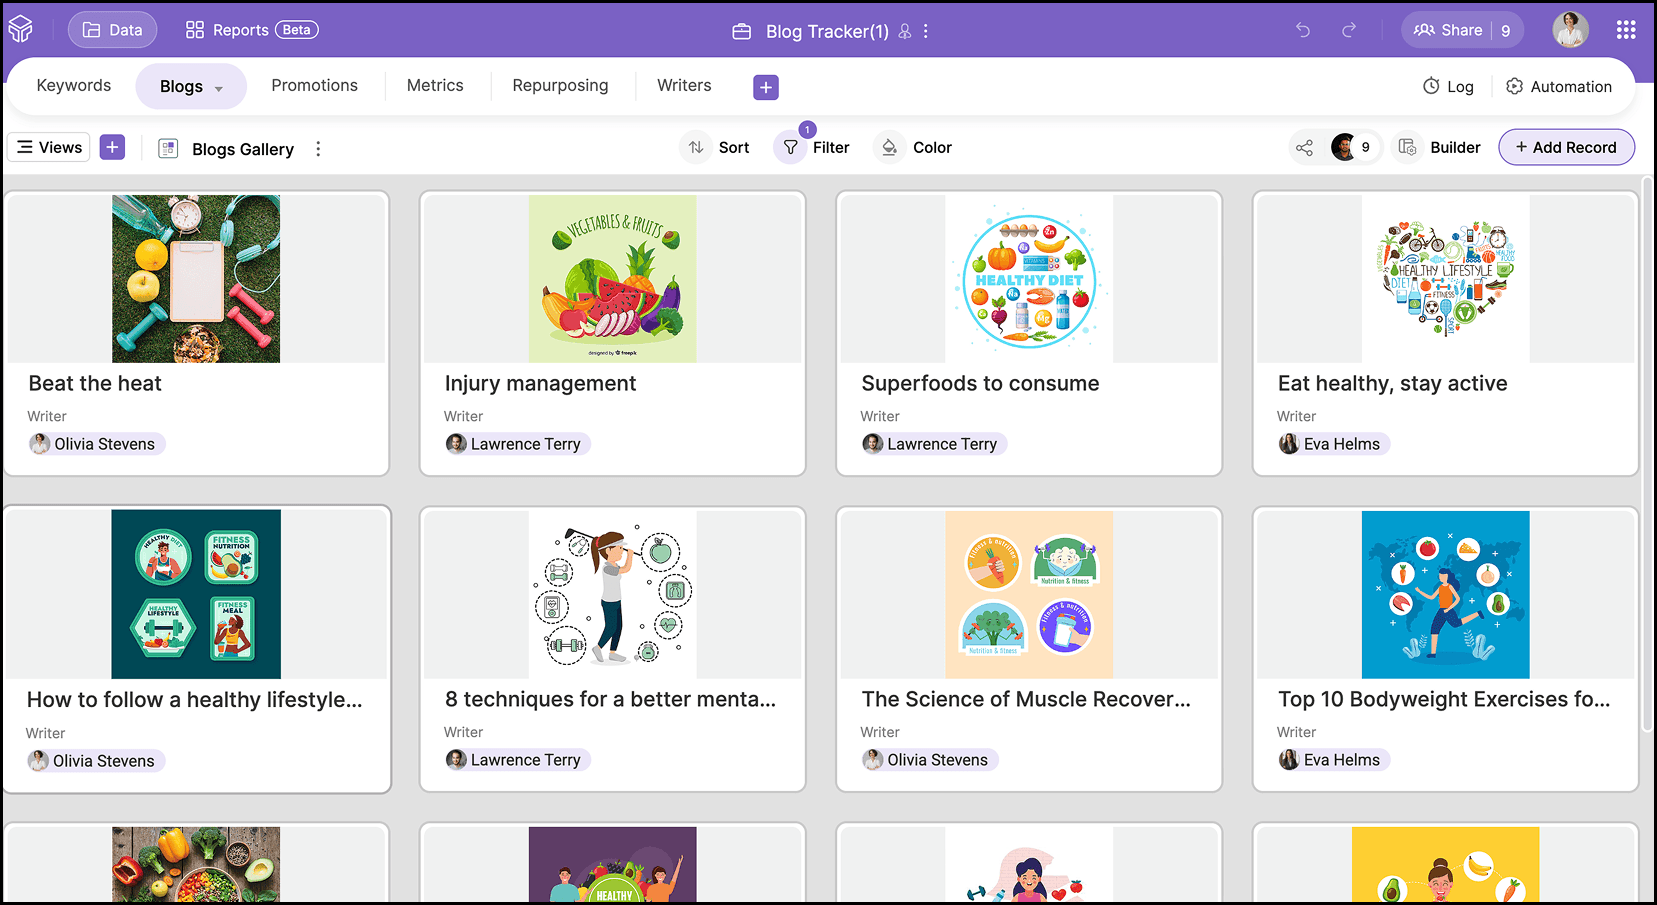Click the Blogs Gallery view icon
This screenshot has height=905, width=1657.
point(168,149)
